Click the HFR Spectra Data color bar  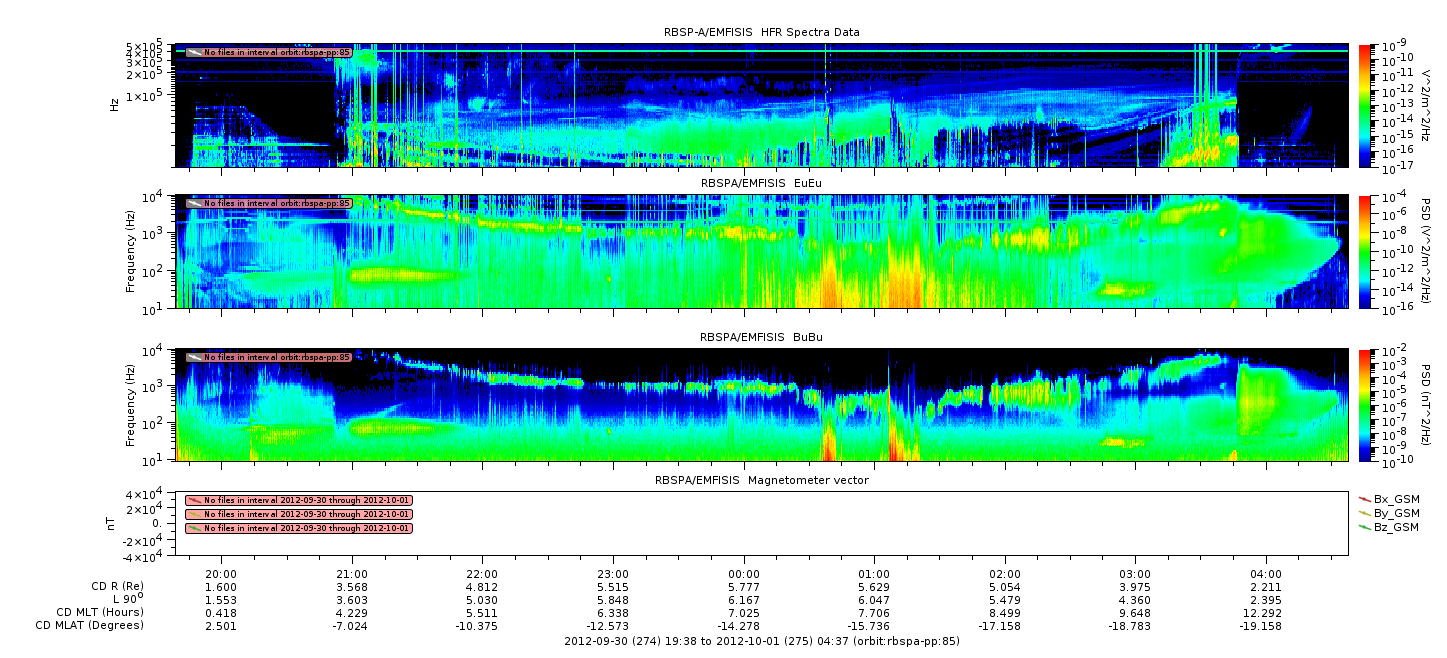pyautogui.click(x=1364, y=105)
